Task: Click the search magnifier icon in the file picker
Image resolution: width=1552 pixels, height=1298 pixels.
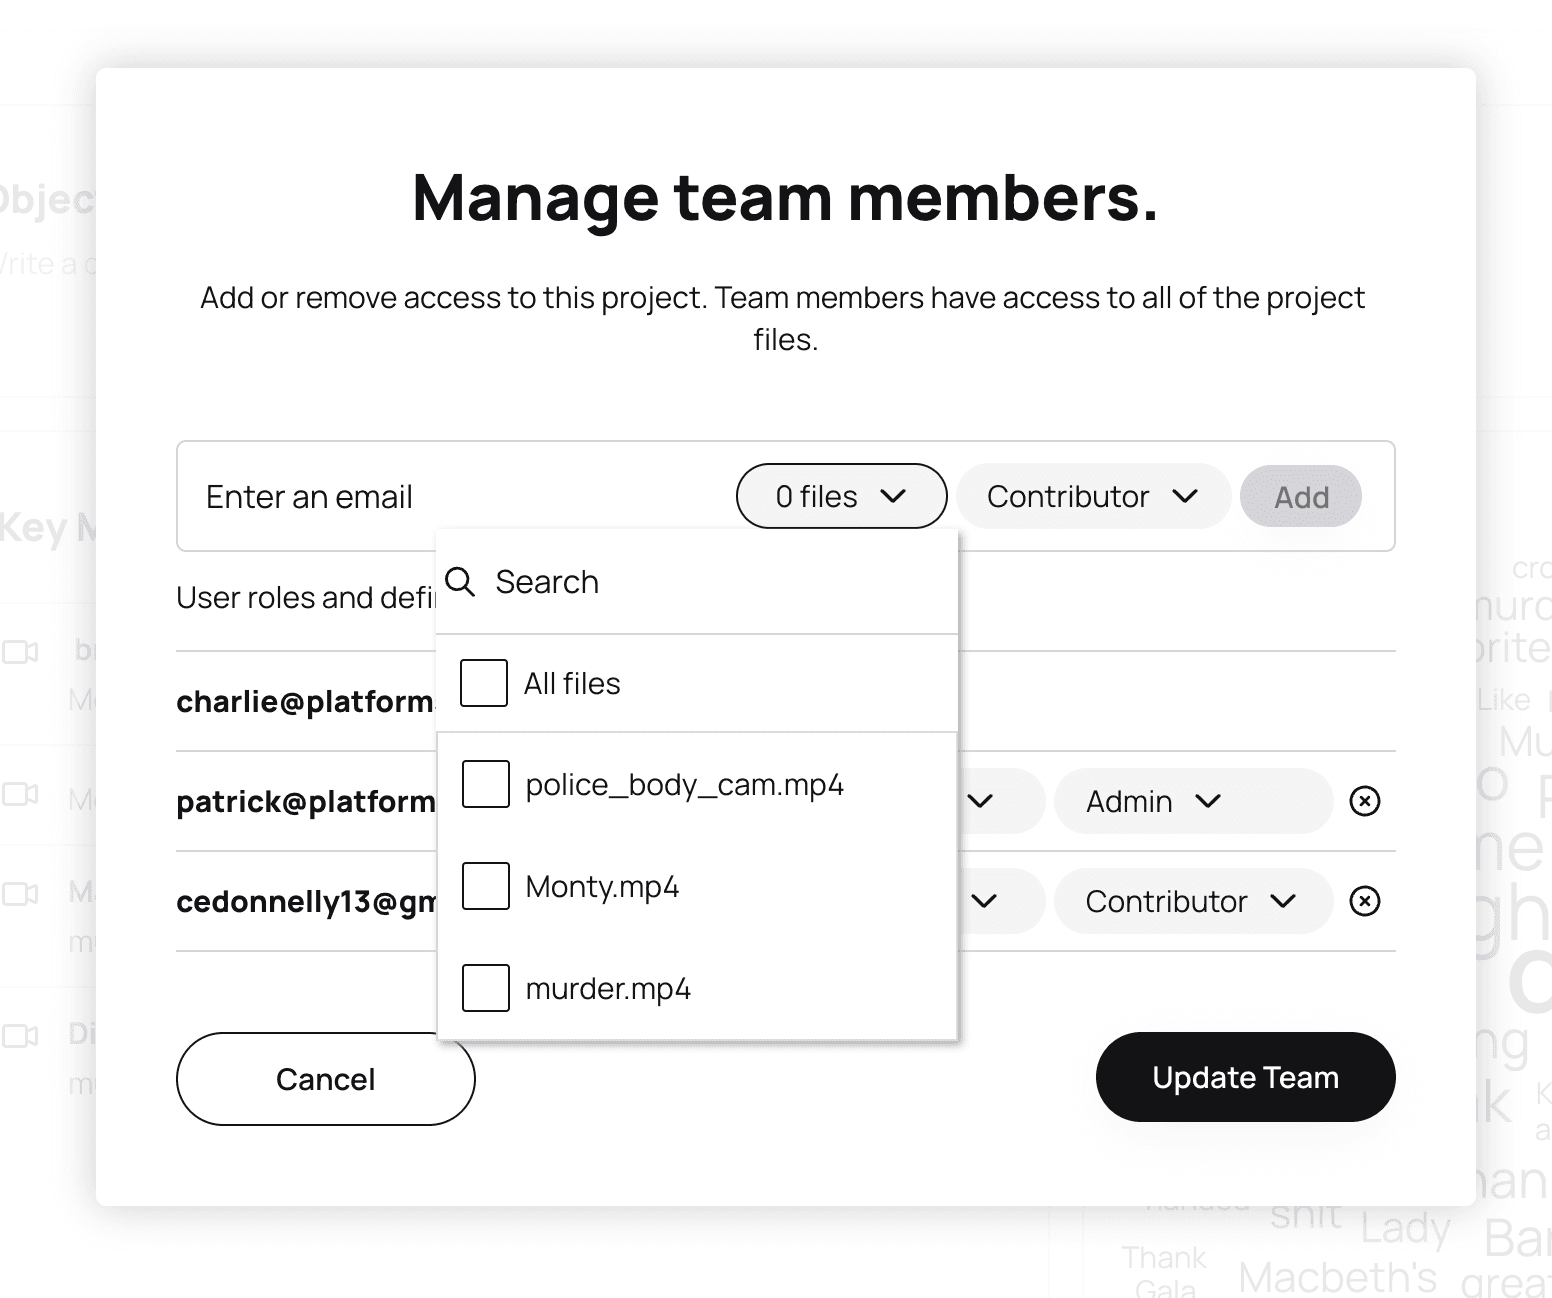Action: point(461,581)
